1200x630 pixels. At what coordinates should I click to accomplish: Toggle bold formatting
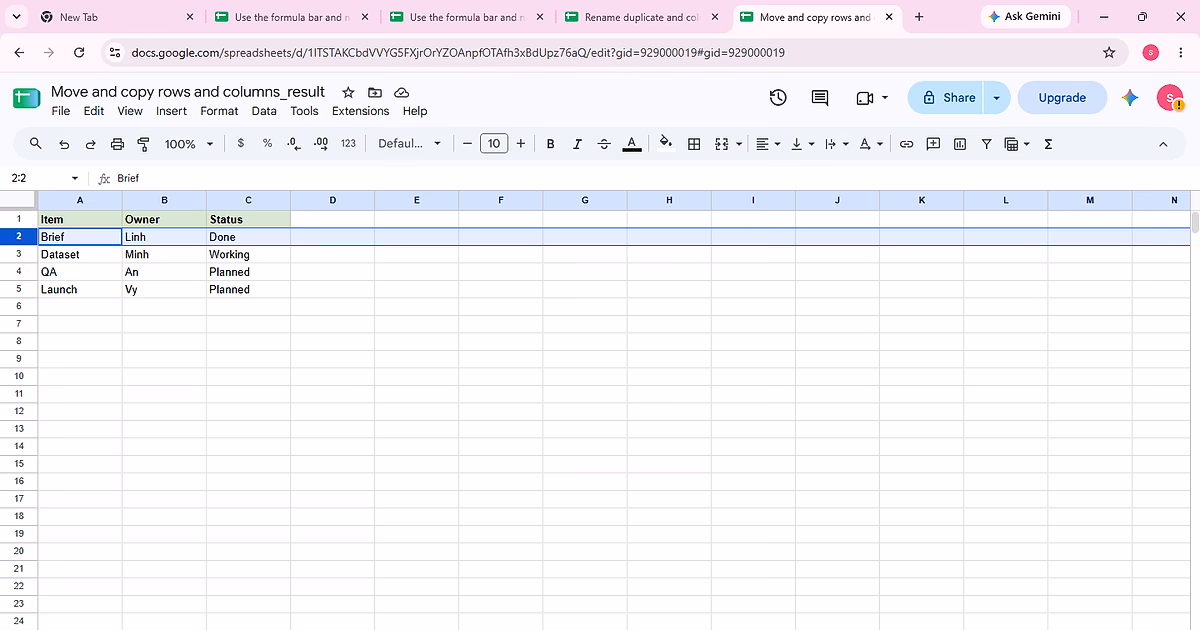[x=550, y=144]
